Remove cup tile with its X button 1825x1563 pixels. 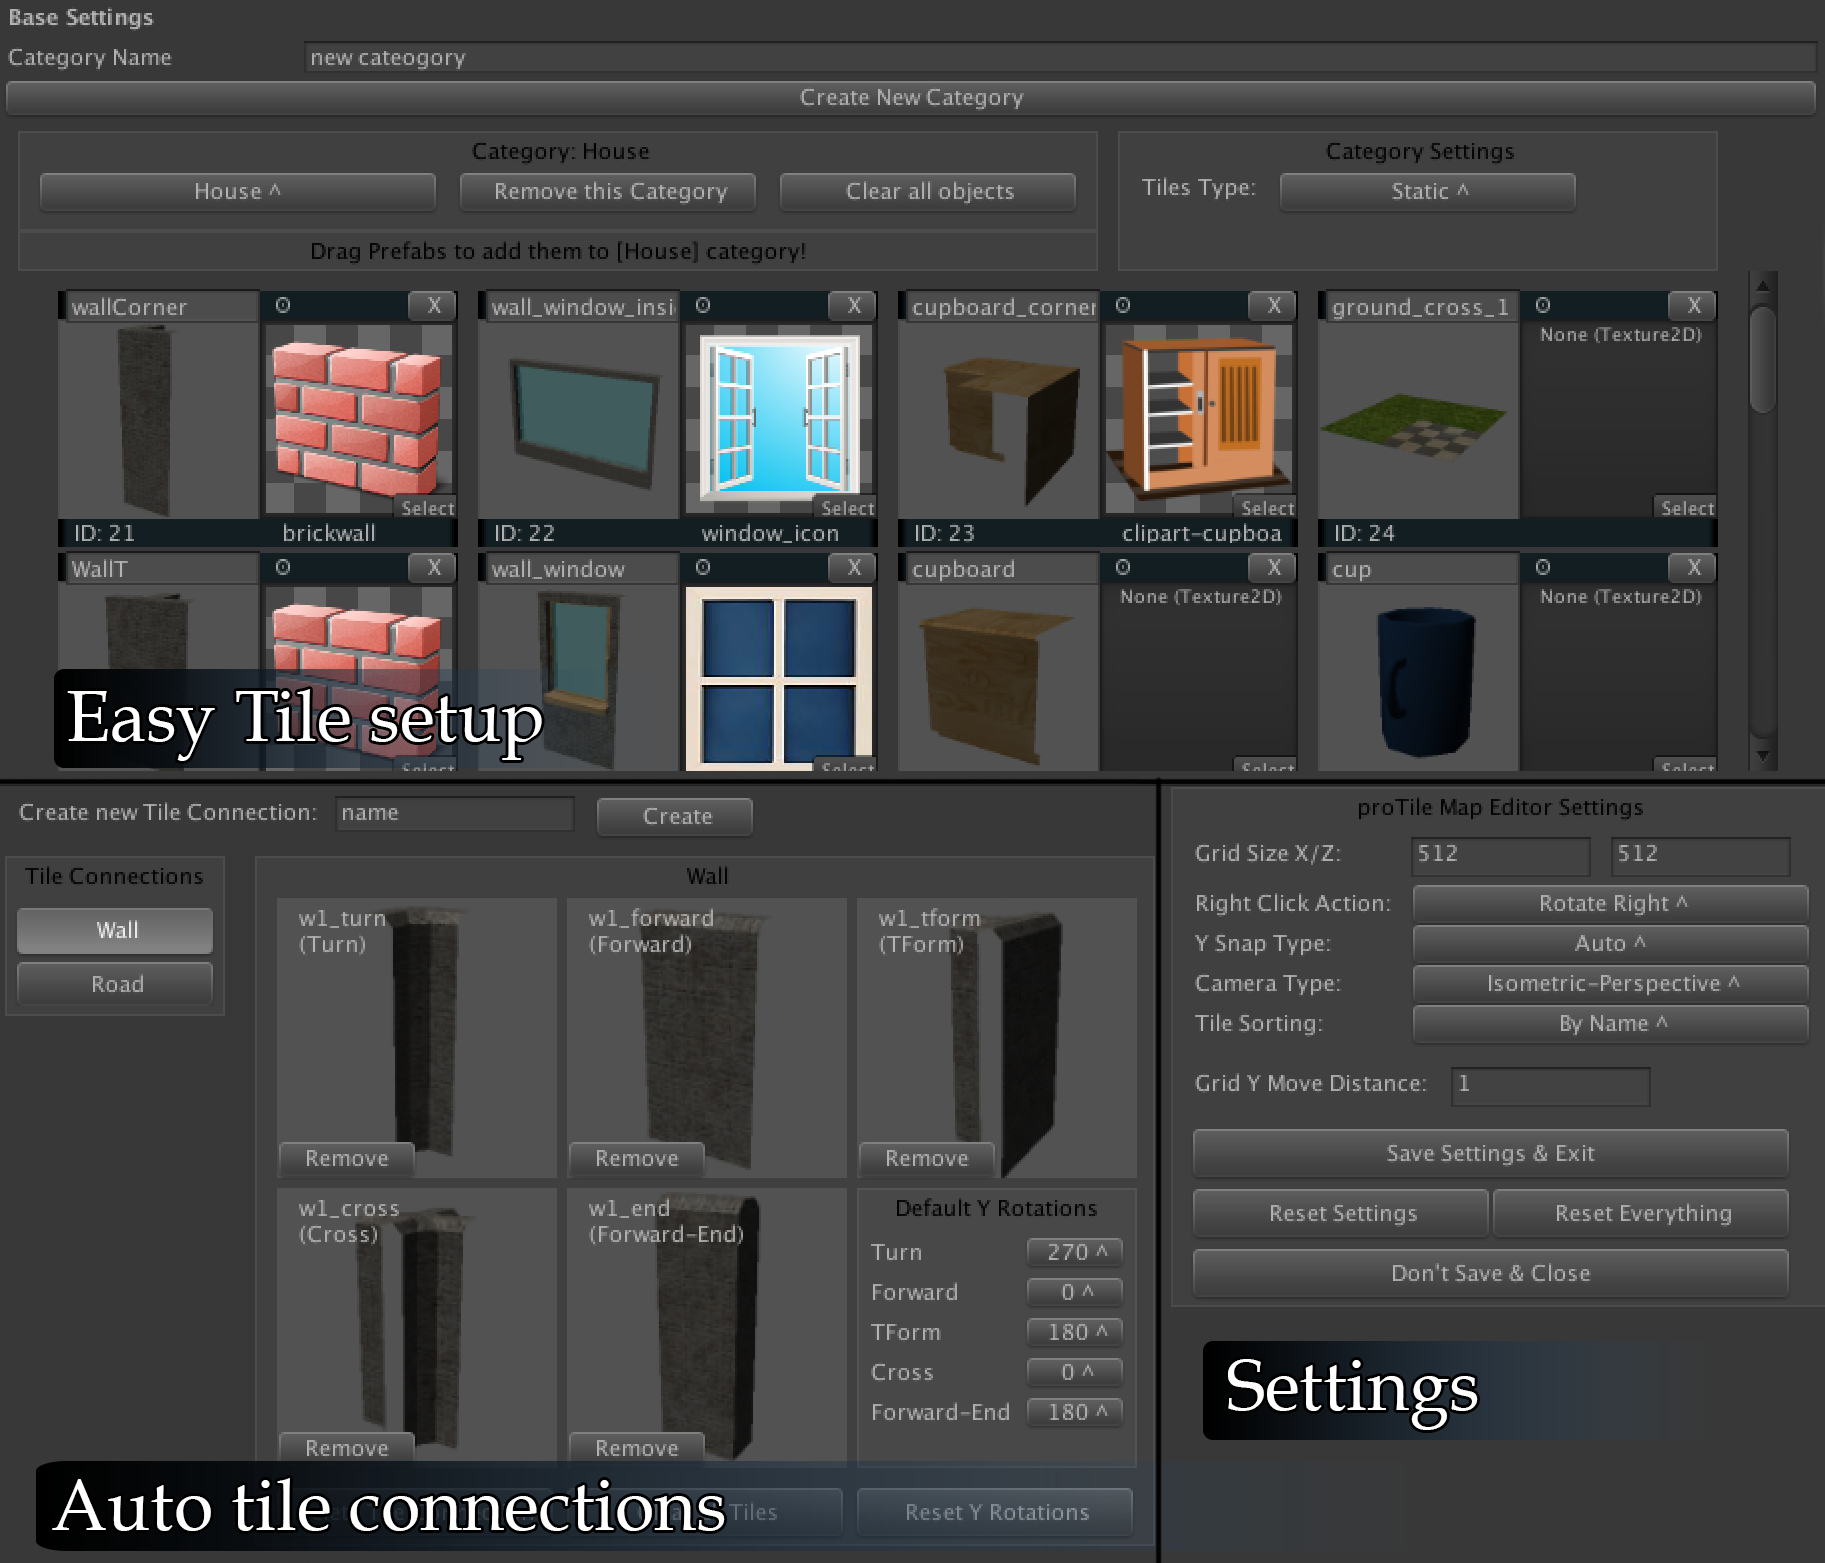[1693, 568]
